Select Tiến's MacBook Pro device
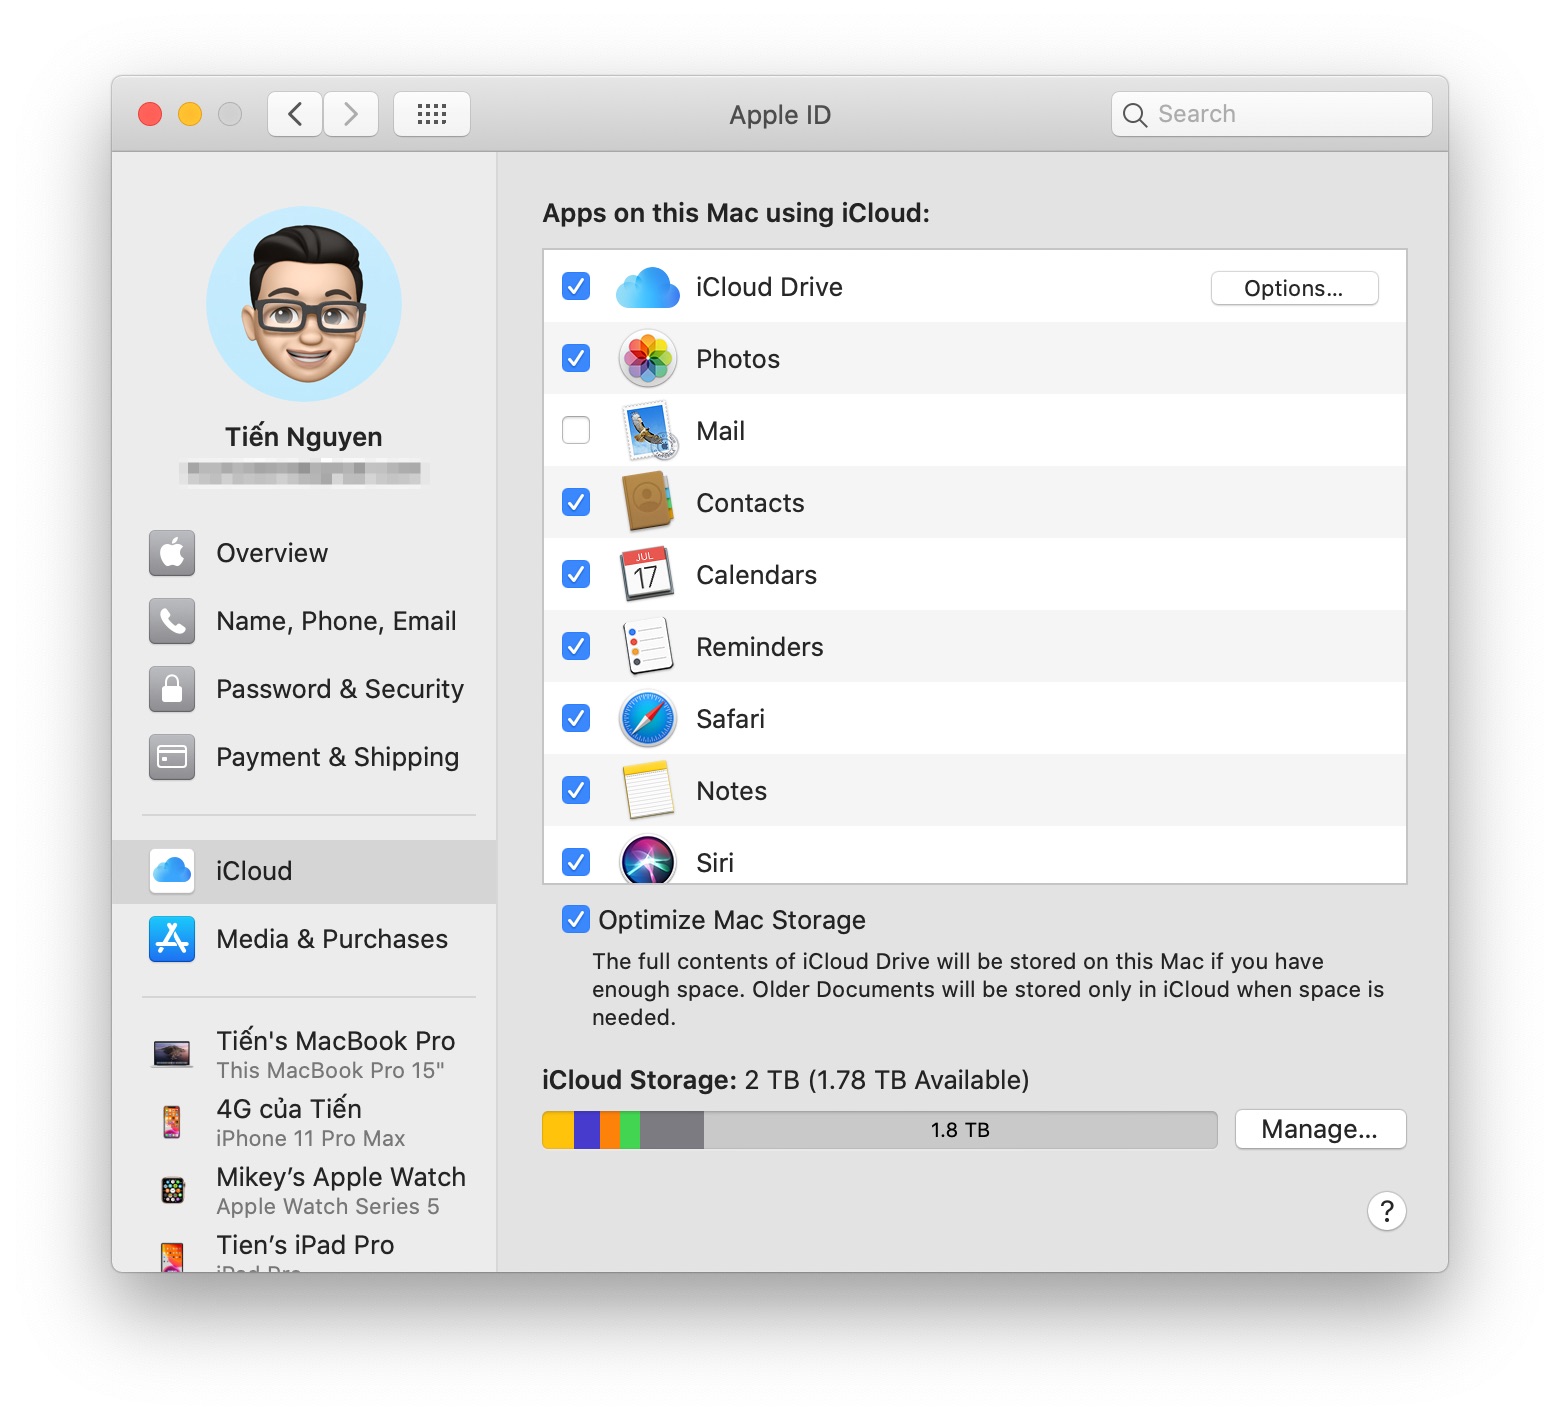This screenshot has height=1420, width=1560. click(x=304, y=1054)
